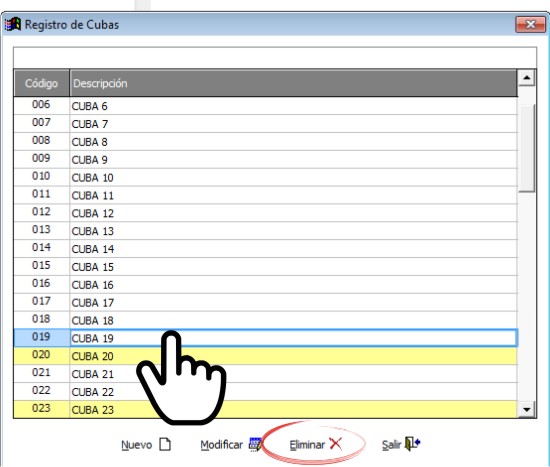Select the row CUBA 9

[266, 160]
